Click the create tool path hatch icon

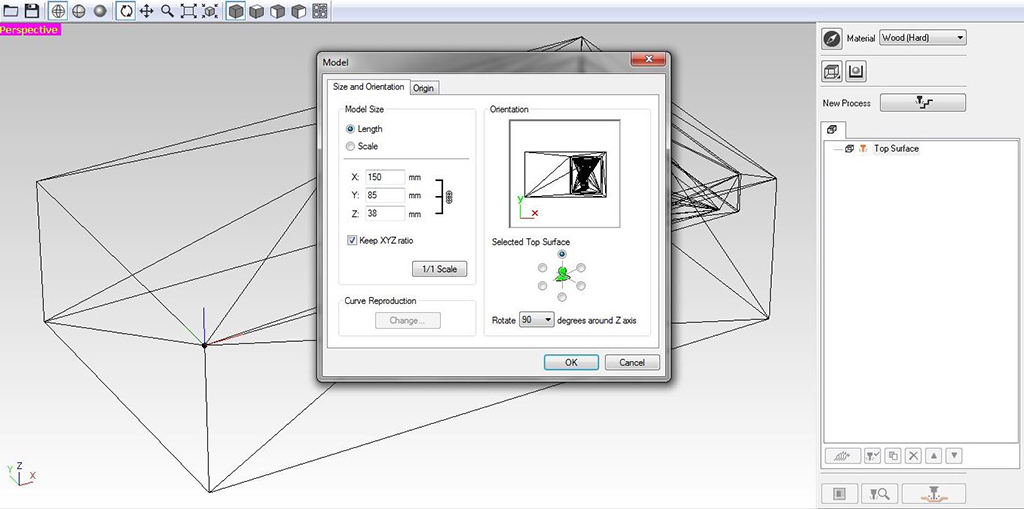click(x=843, y=455)
